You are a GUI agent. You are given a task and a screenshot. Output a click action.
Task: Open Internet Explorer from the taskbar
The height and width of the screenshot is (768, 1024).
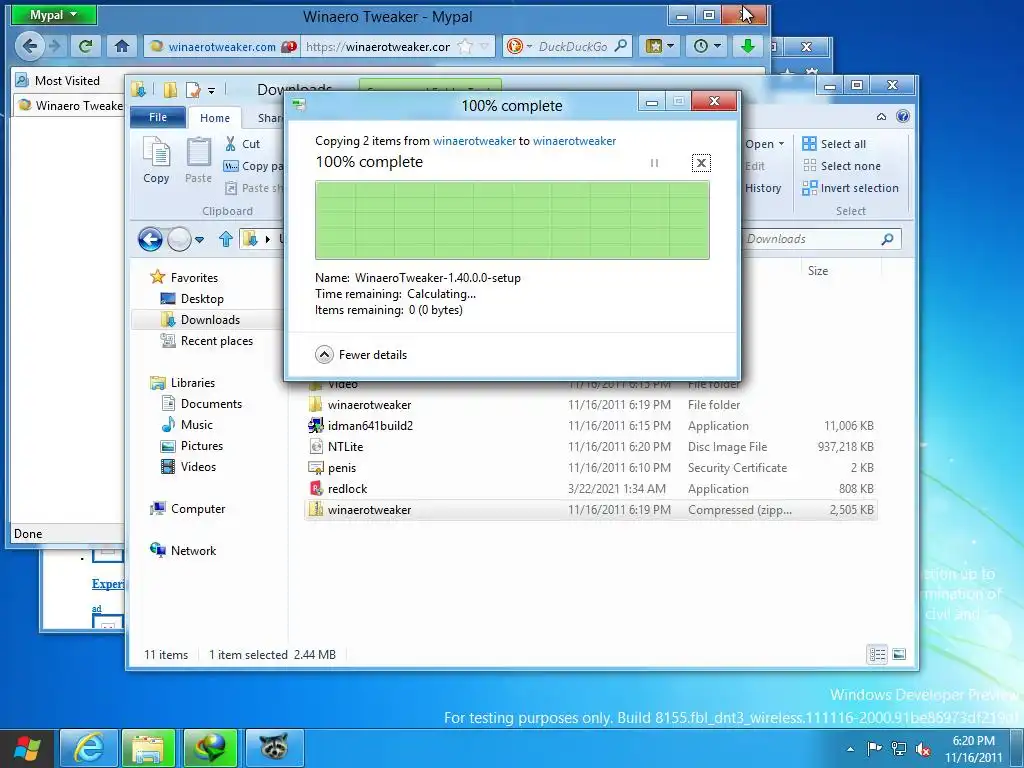pyautogui.click(x=89, y=748)
